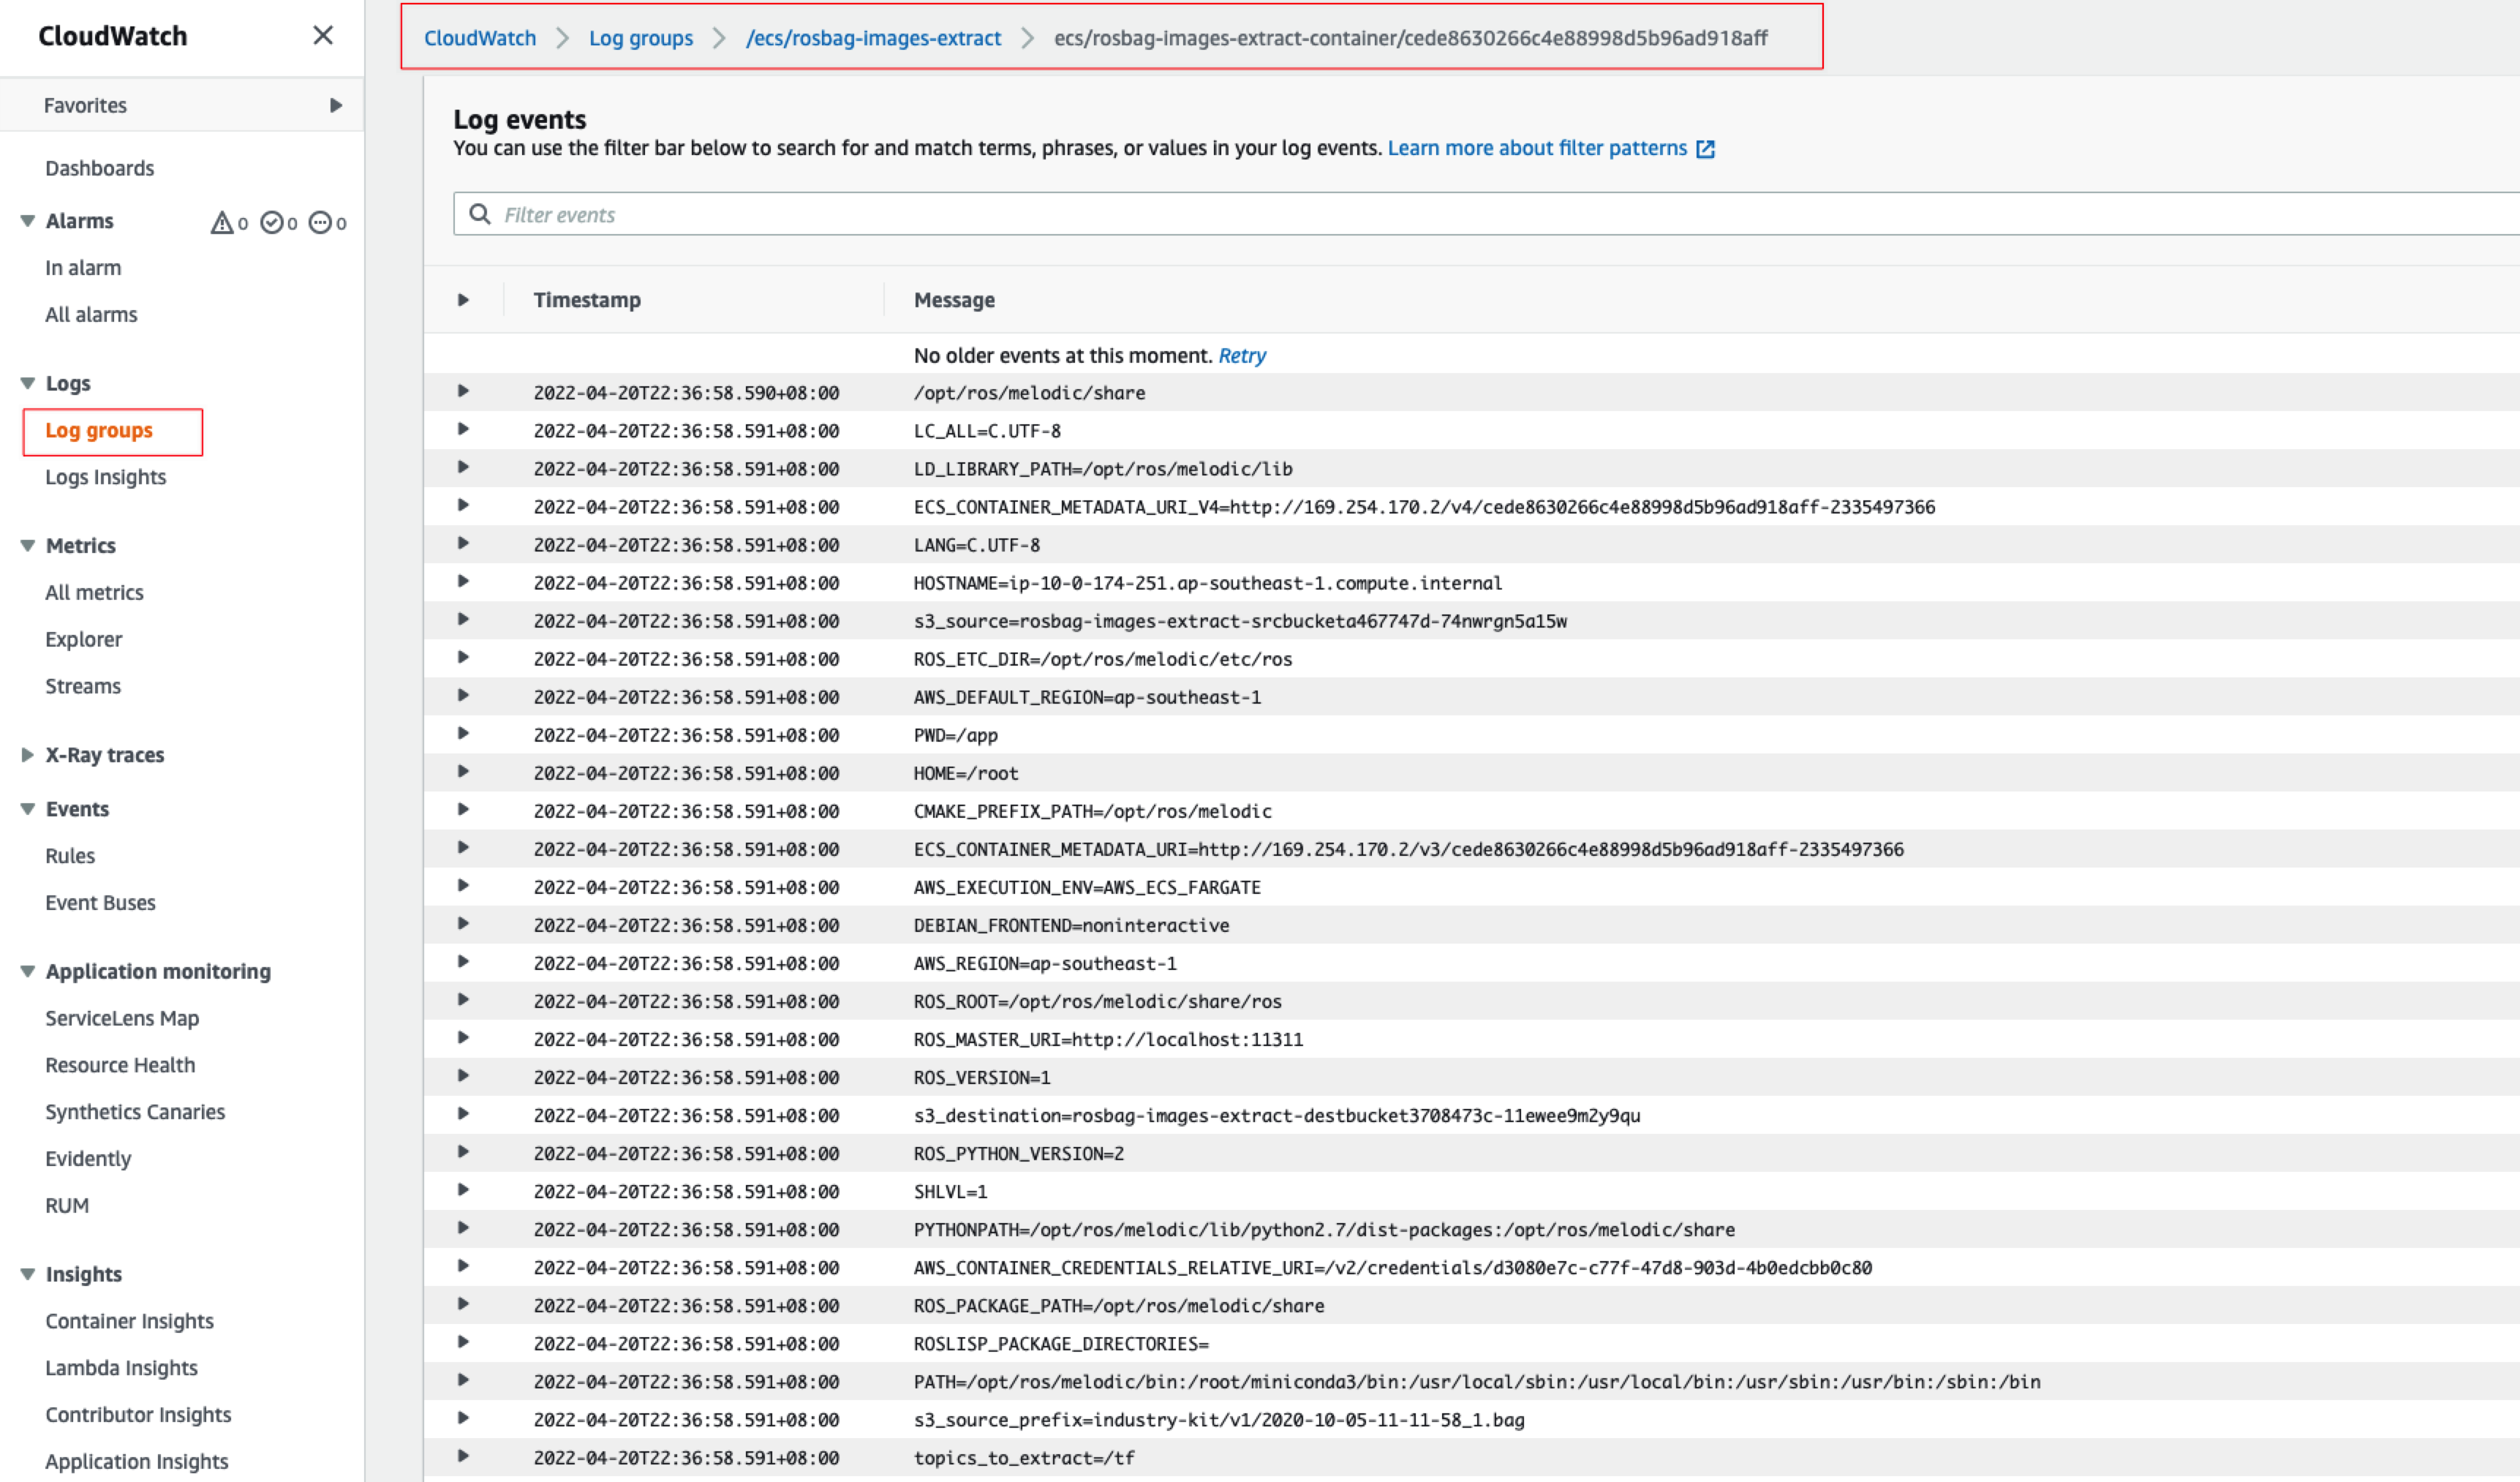This screenshot has width=2520, height=1482.
Task: Collapse the Alarms section
Action: pyautogui.click(x=28, y=221)
